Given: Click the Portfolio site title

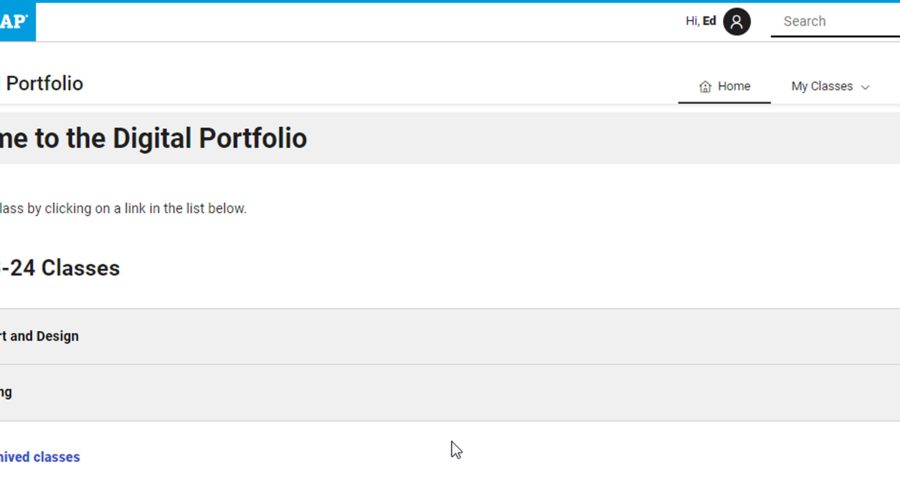Looking at the screenshot, I should 44,84.
